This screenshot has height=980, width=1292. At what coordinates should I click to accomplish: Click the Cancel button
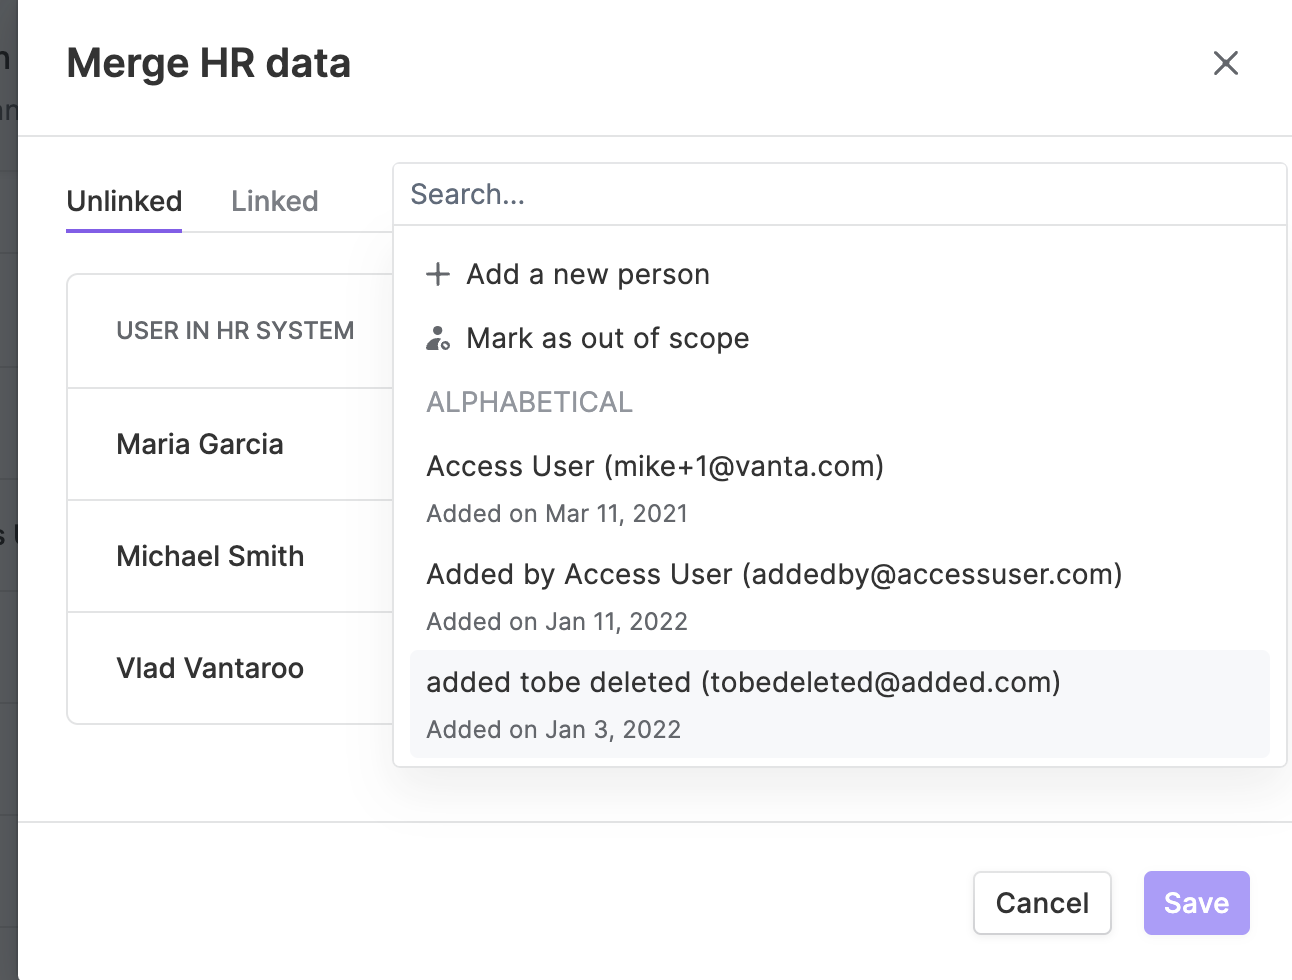(x=1042, y=903)
